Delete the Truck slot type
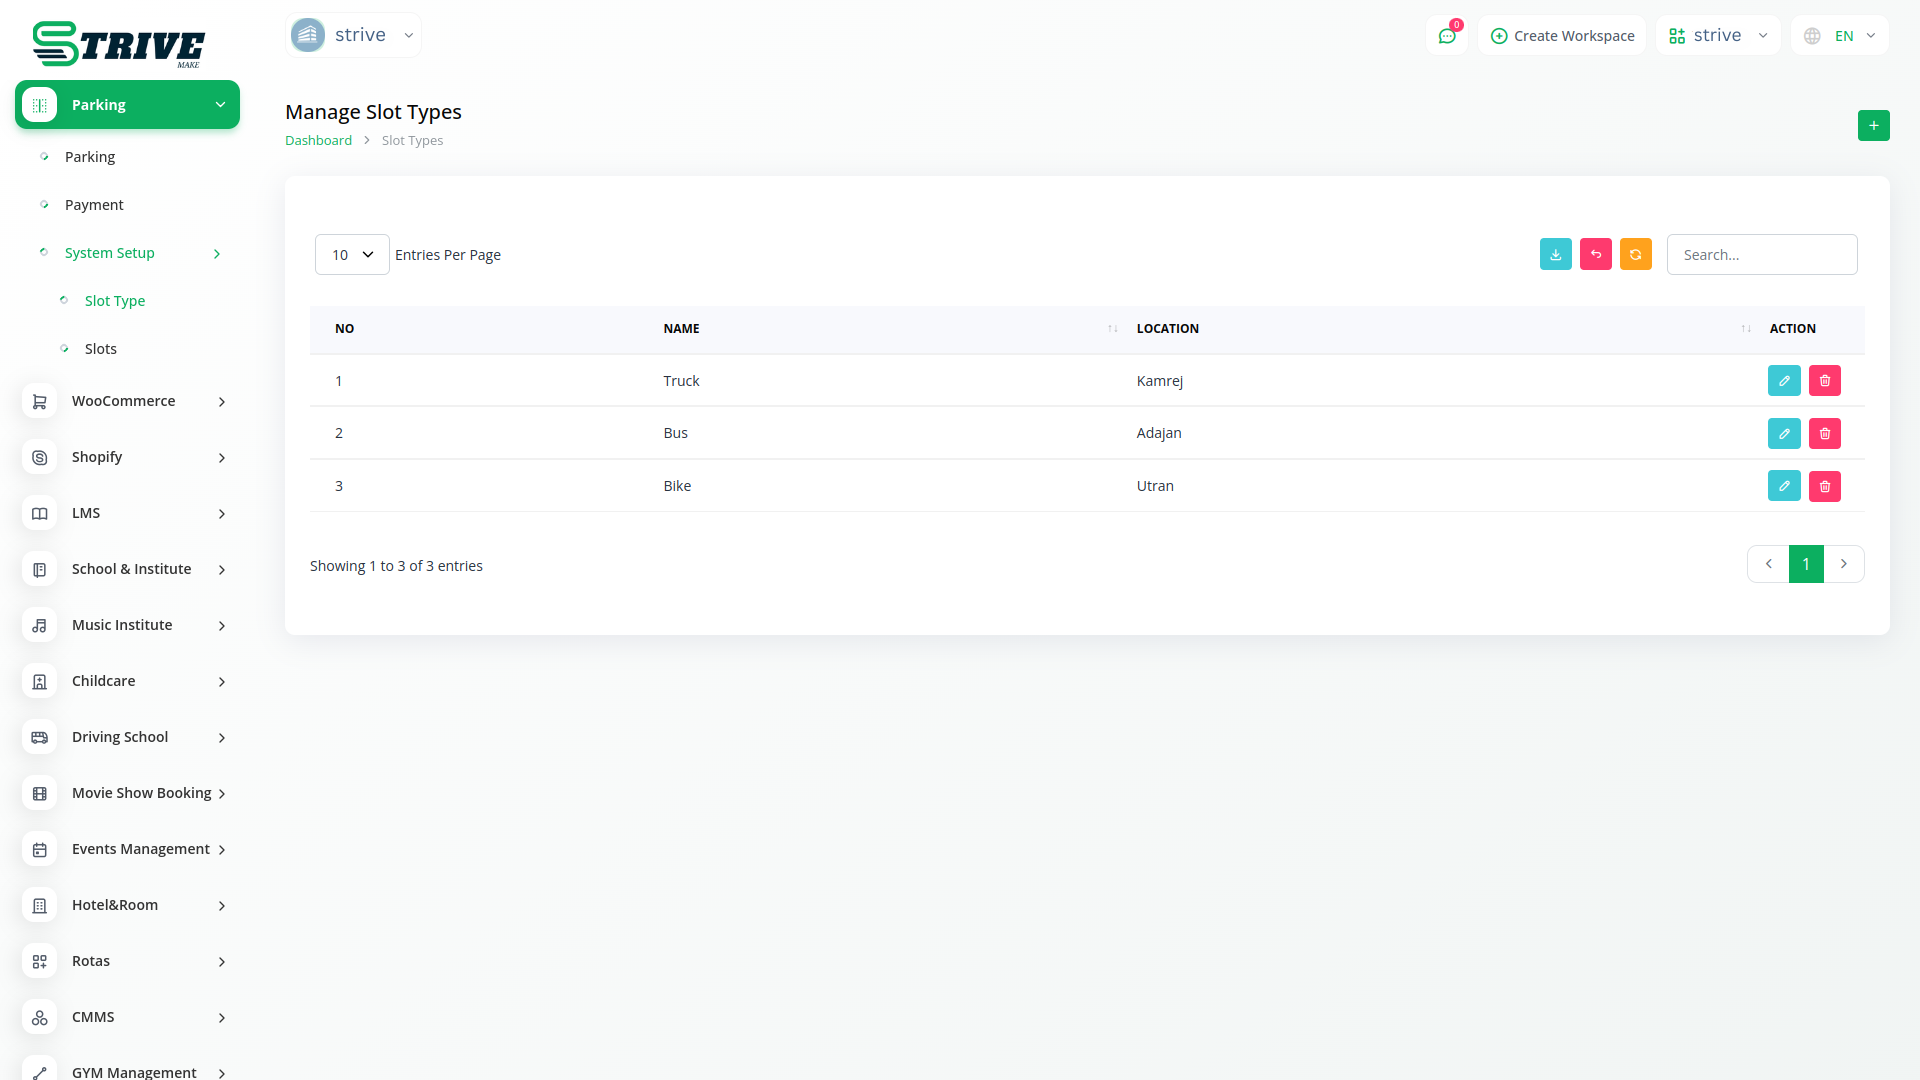 point(1824,381)
